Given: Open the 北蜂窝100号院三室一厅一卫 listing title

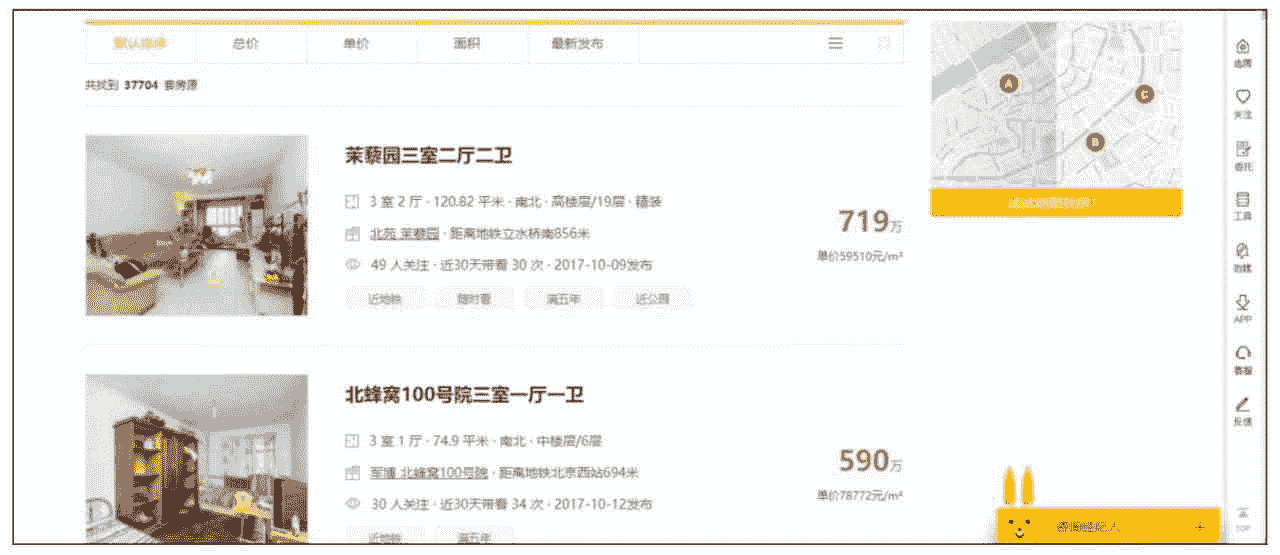Looking at the screenshot, I should tap(464, 395).
